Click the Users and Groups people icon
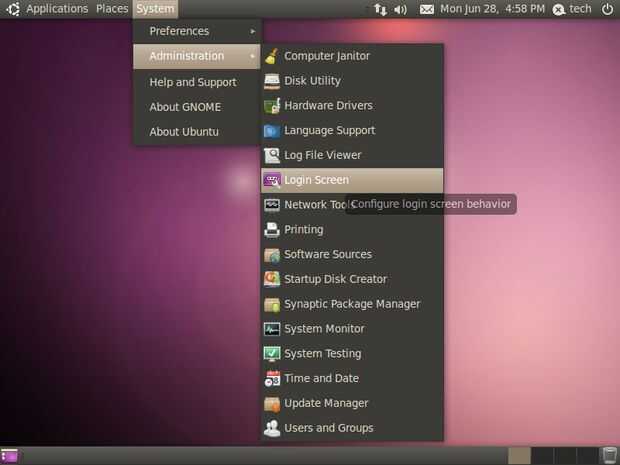This screenshot has width=620, height=465. tap(272, 428)
